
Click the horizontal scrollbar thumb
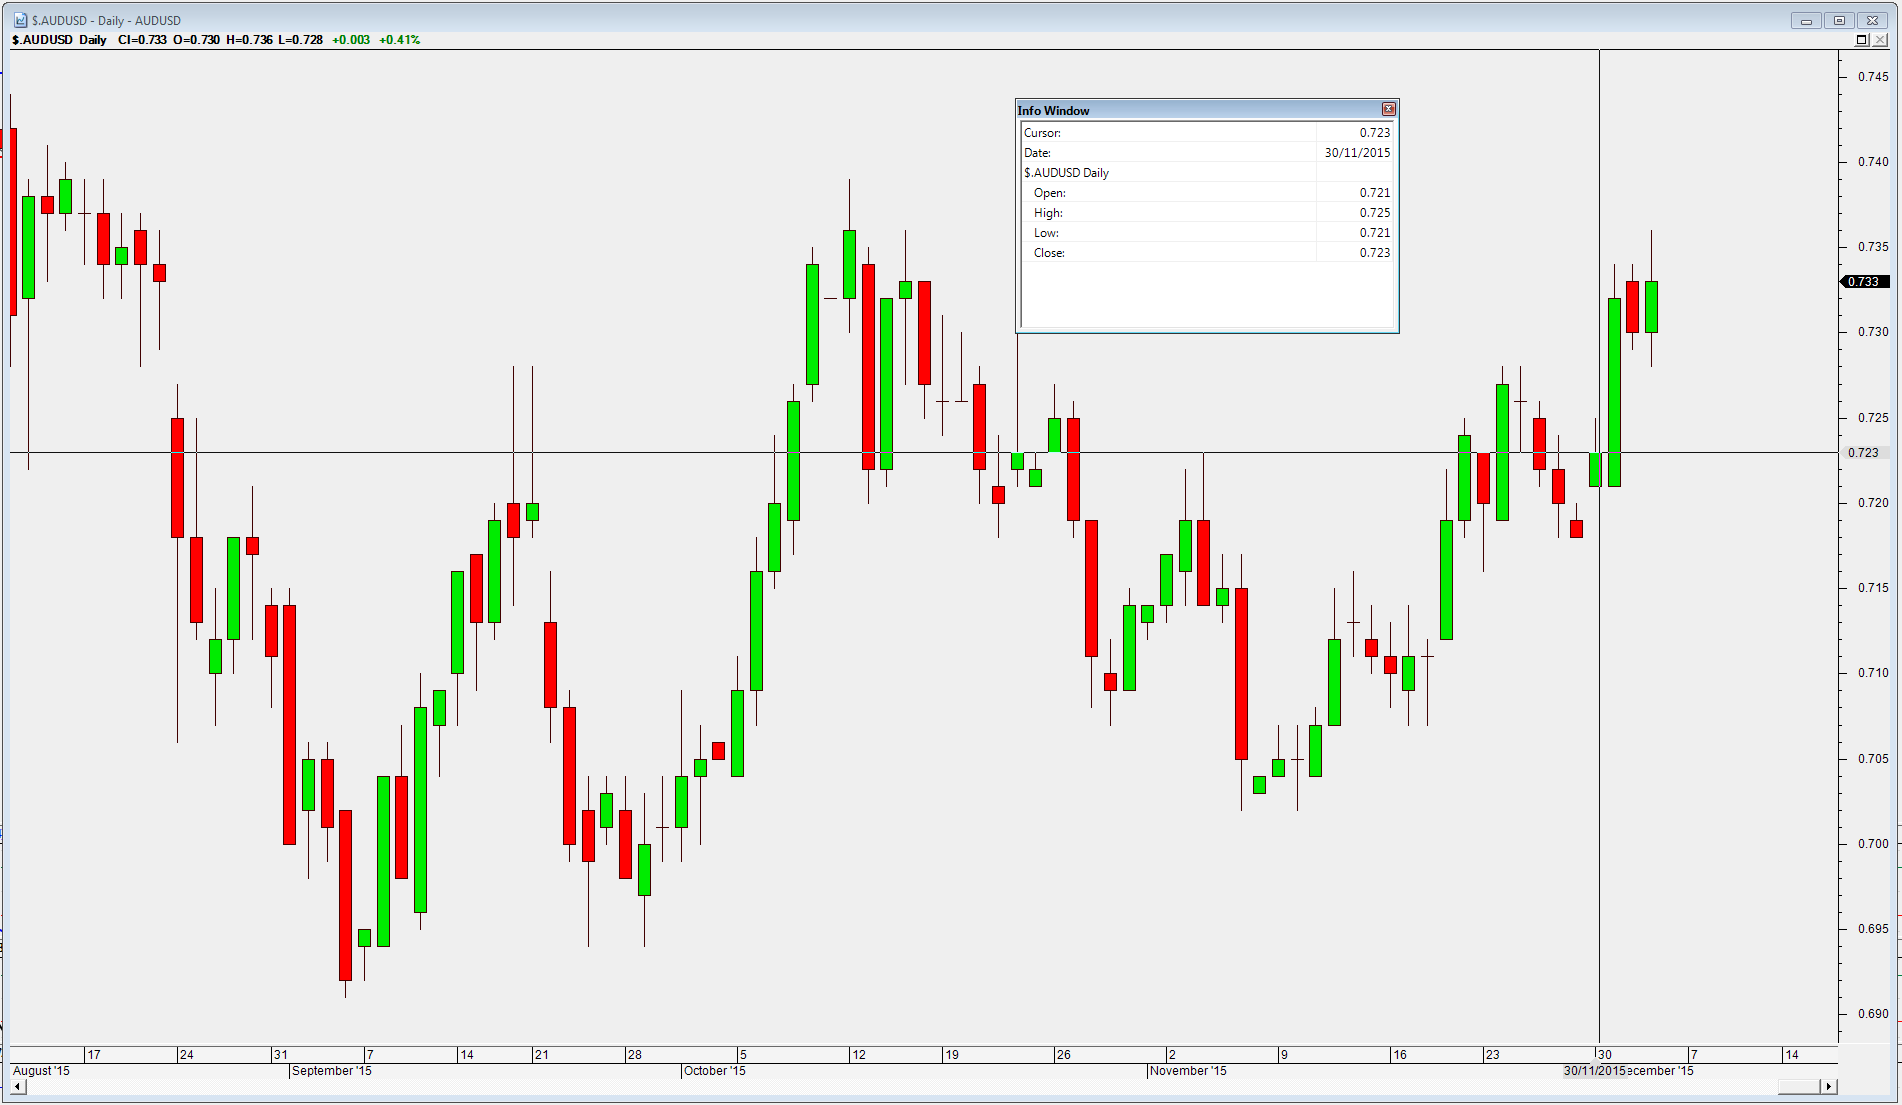(x=1799, y=1086)
